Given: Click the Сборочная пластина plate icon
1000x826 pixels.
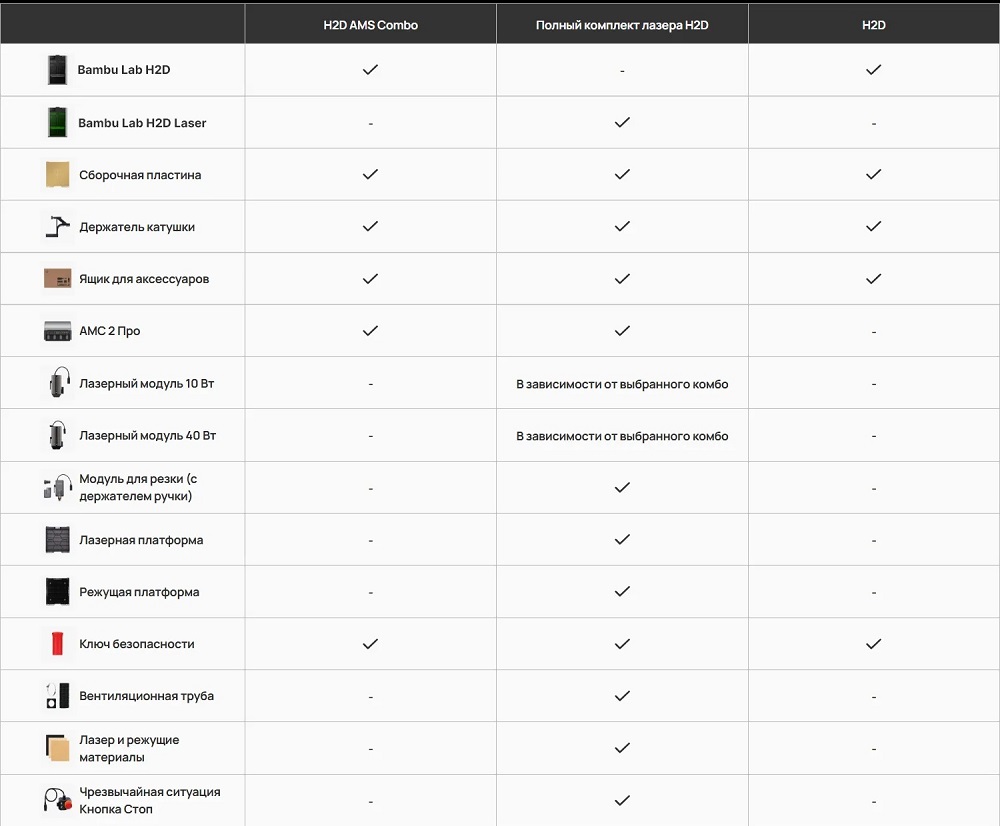Looking at the screenshot, I should pyautogui.click(x=57, y=175).
